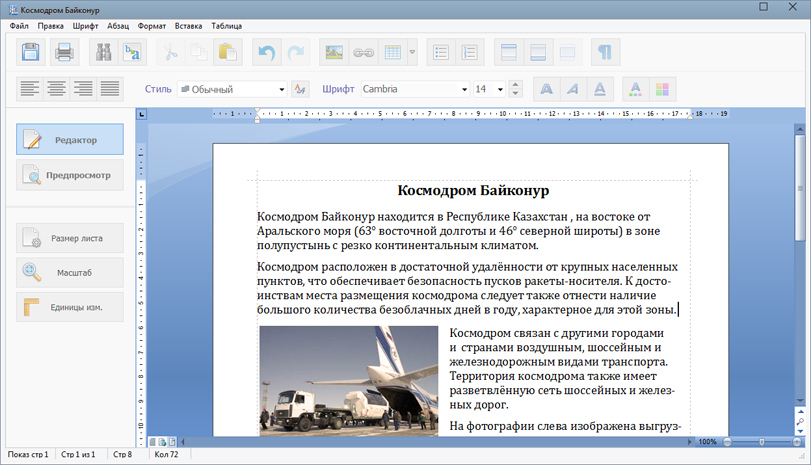The width and height of the screenshot is (811, 465).
Task: Open the page header editing icon
Action: pyautogui.click(x=509, y=52)
